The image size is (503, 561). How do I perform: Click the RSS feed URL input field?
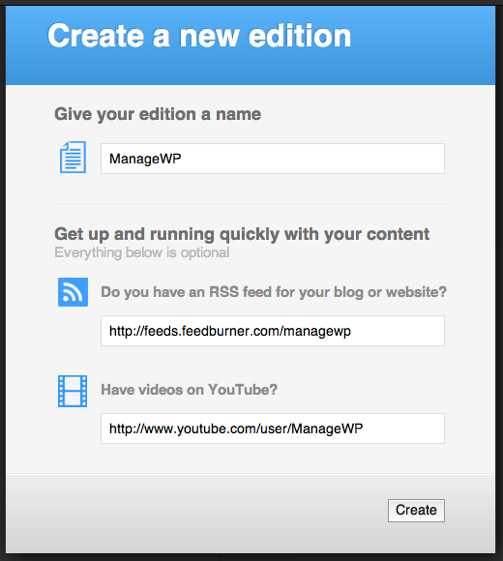coord(273,331)
